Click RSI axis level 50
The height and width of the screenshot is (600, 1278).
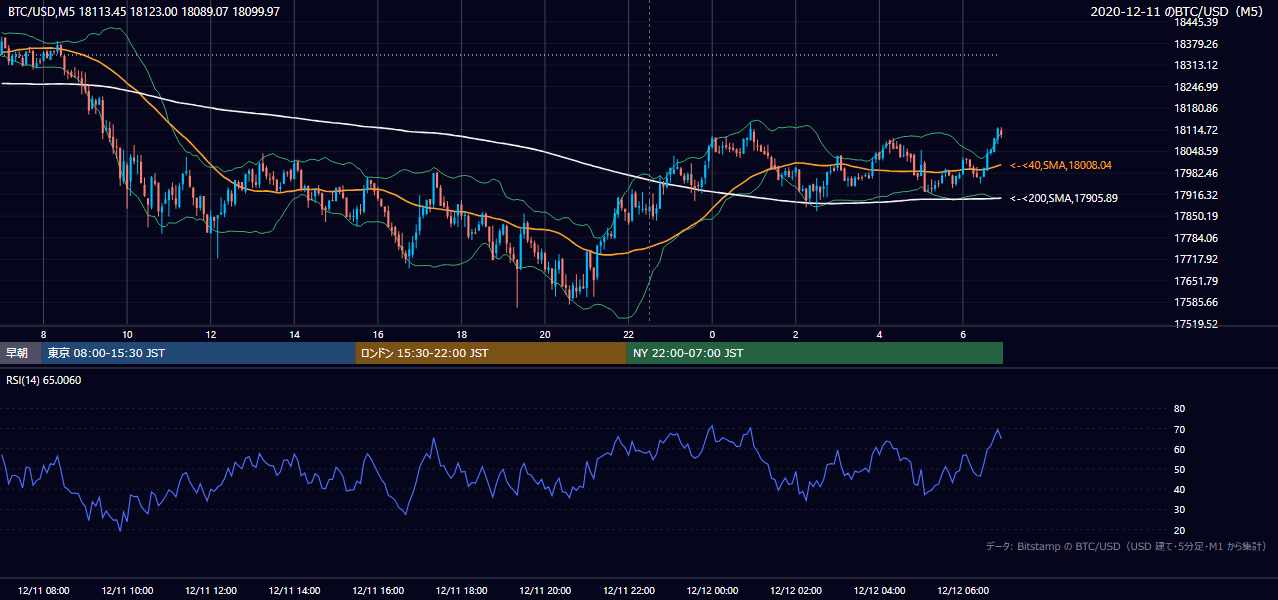(x=1180, y=469)
